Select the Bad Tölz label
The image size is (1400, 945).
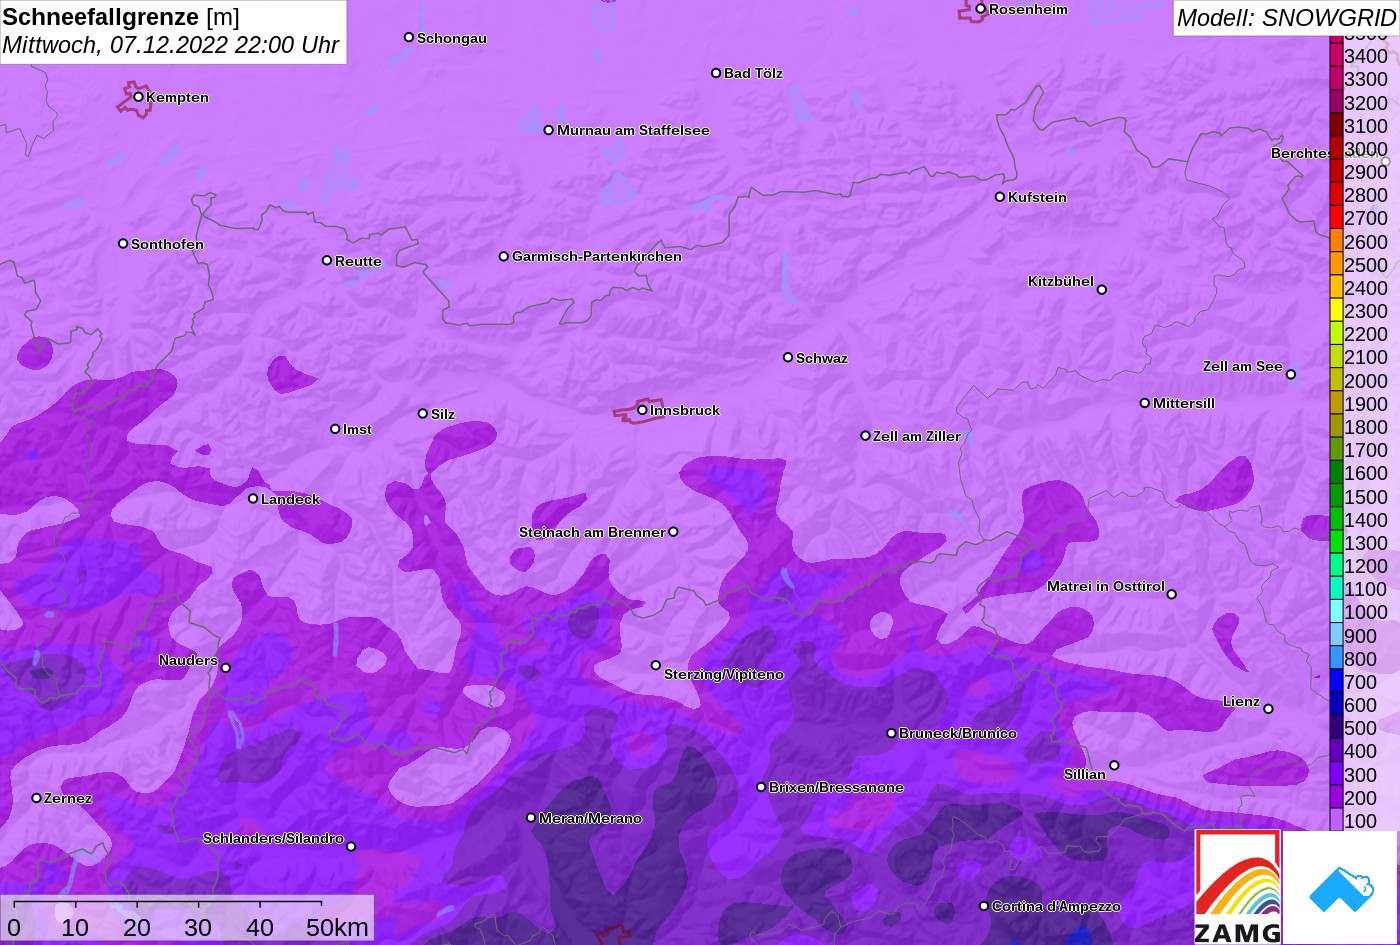tap(753, 73)
